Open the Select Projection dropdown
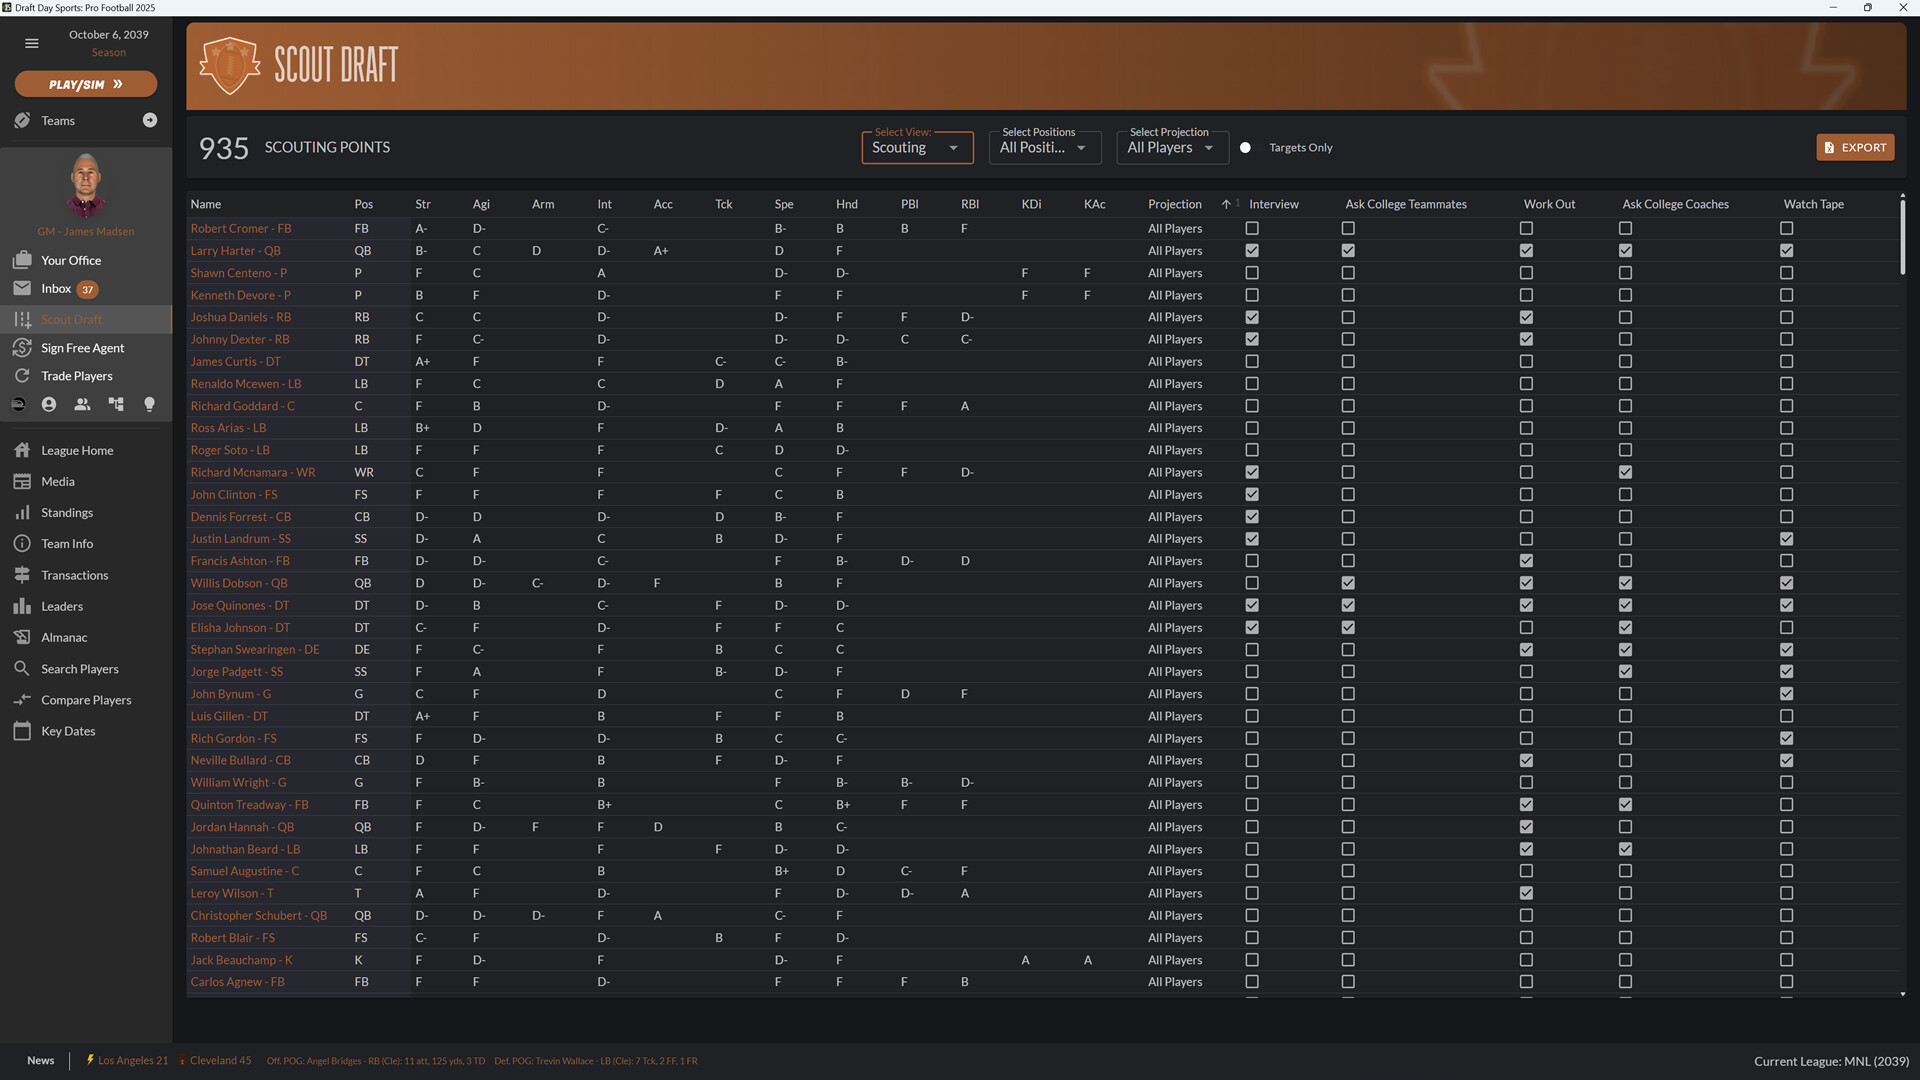The width and height of the screenshot is (1920, 1080). tap(1171, 147)
